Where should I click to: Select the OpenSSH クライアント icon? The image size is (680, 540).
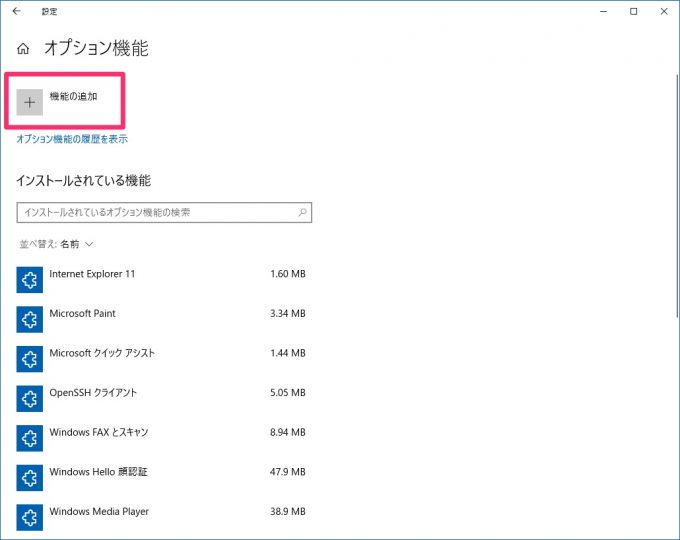pos(29,398)
